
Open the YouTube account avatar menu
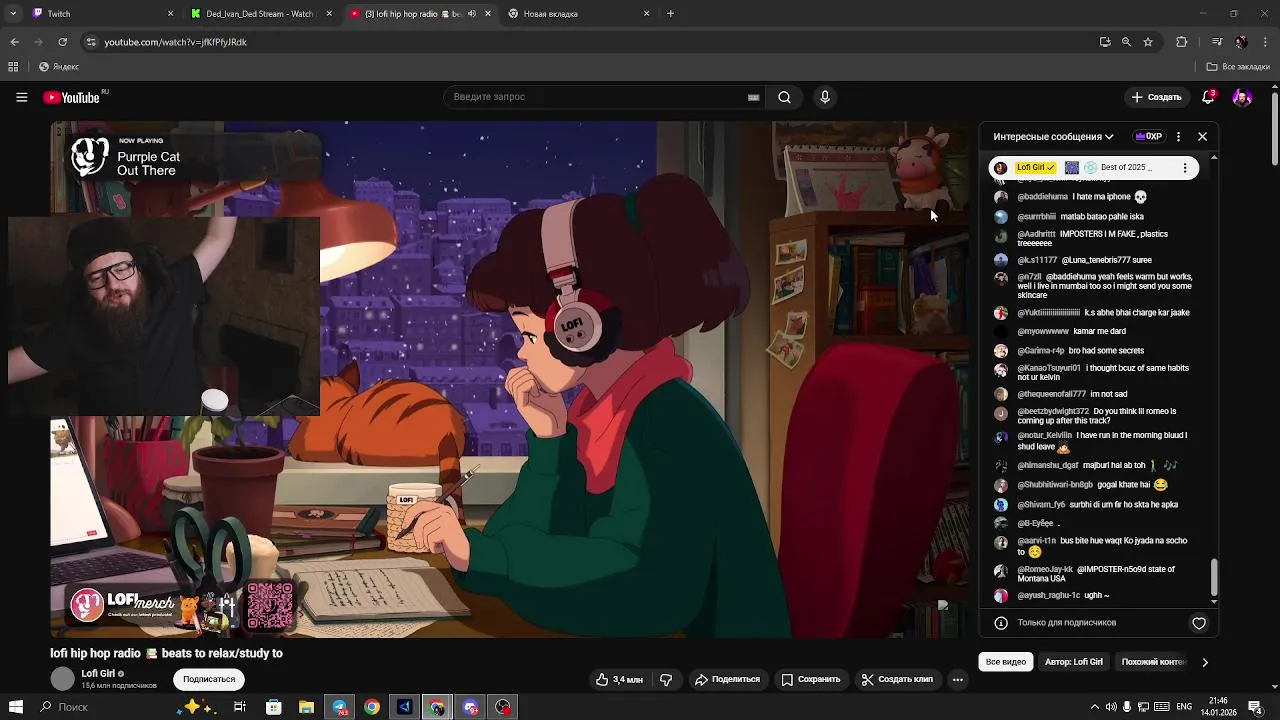1242,97
